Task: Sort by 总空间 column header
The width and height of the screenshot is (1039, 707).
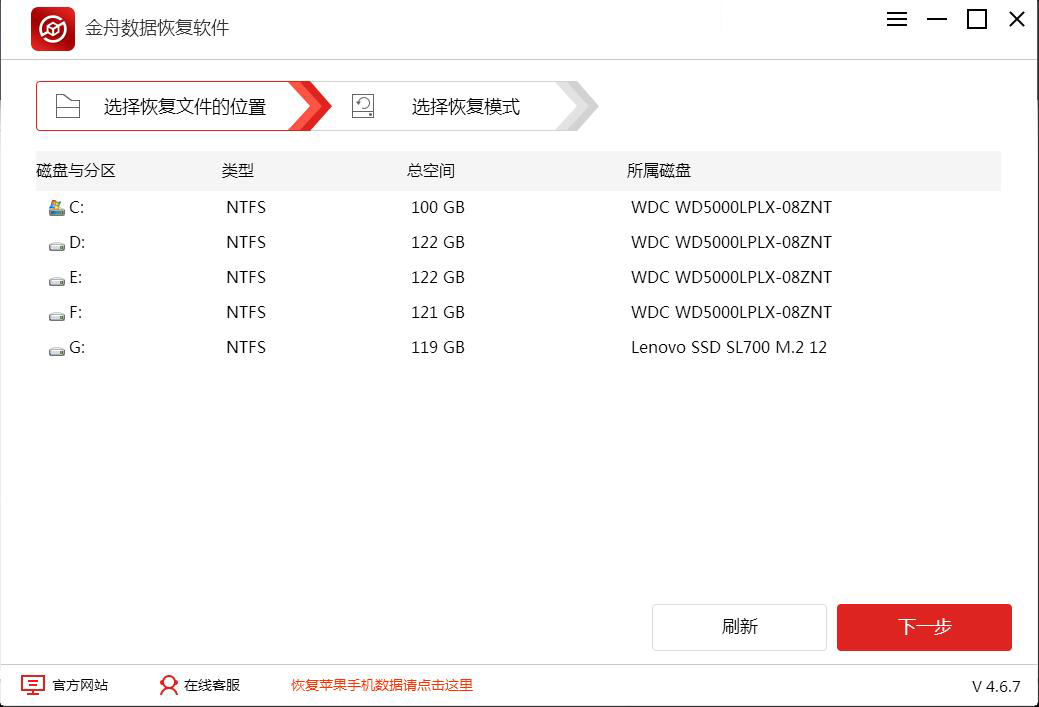Action: coord(431,171)
